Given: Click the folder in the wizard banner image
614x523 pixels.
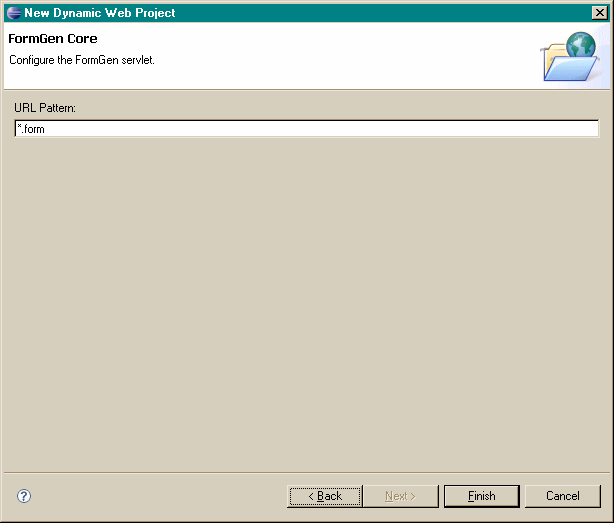Looking at the screenshot, I should [565, 65].
